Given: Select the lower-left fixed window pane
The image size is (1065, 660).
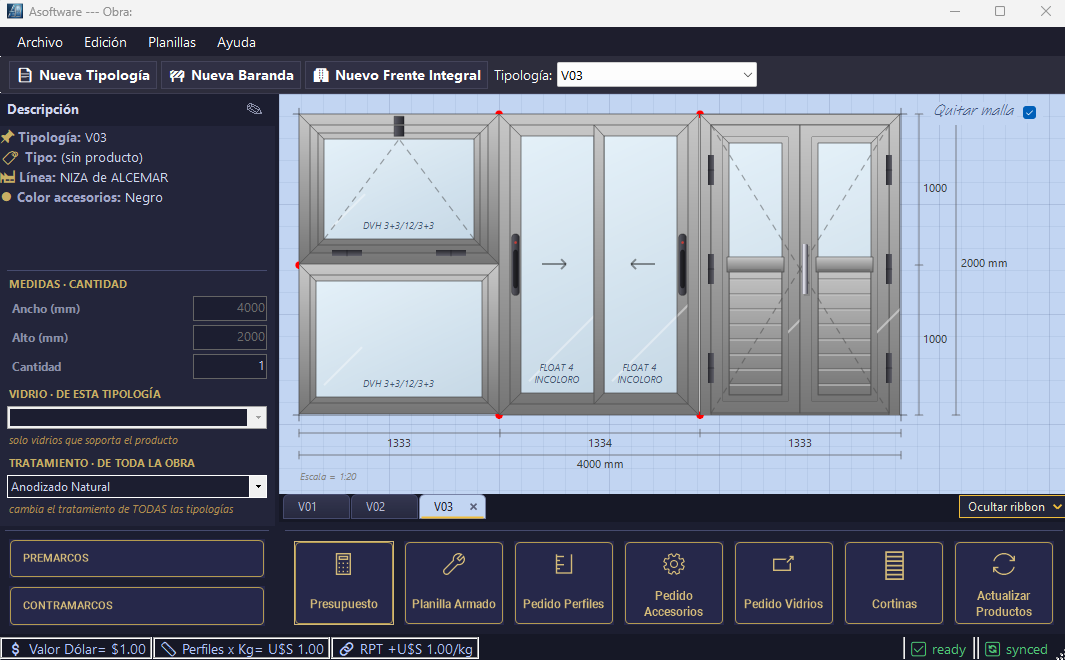Looking at the screenshot, I should [x=399, y=339].
